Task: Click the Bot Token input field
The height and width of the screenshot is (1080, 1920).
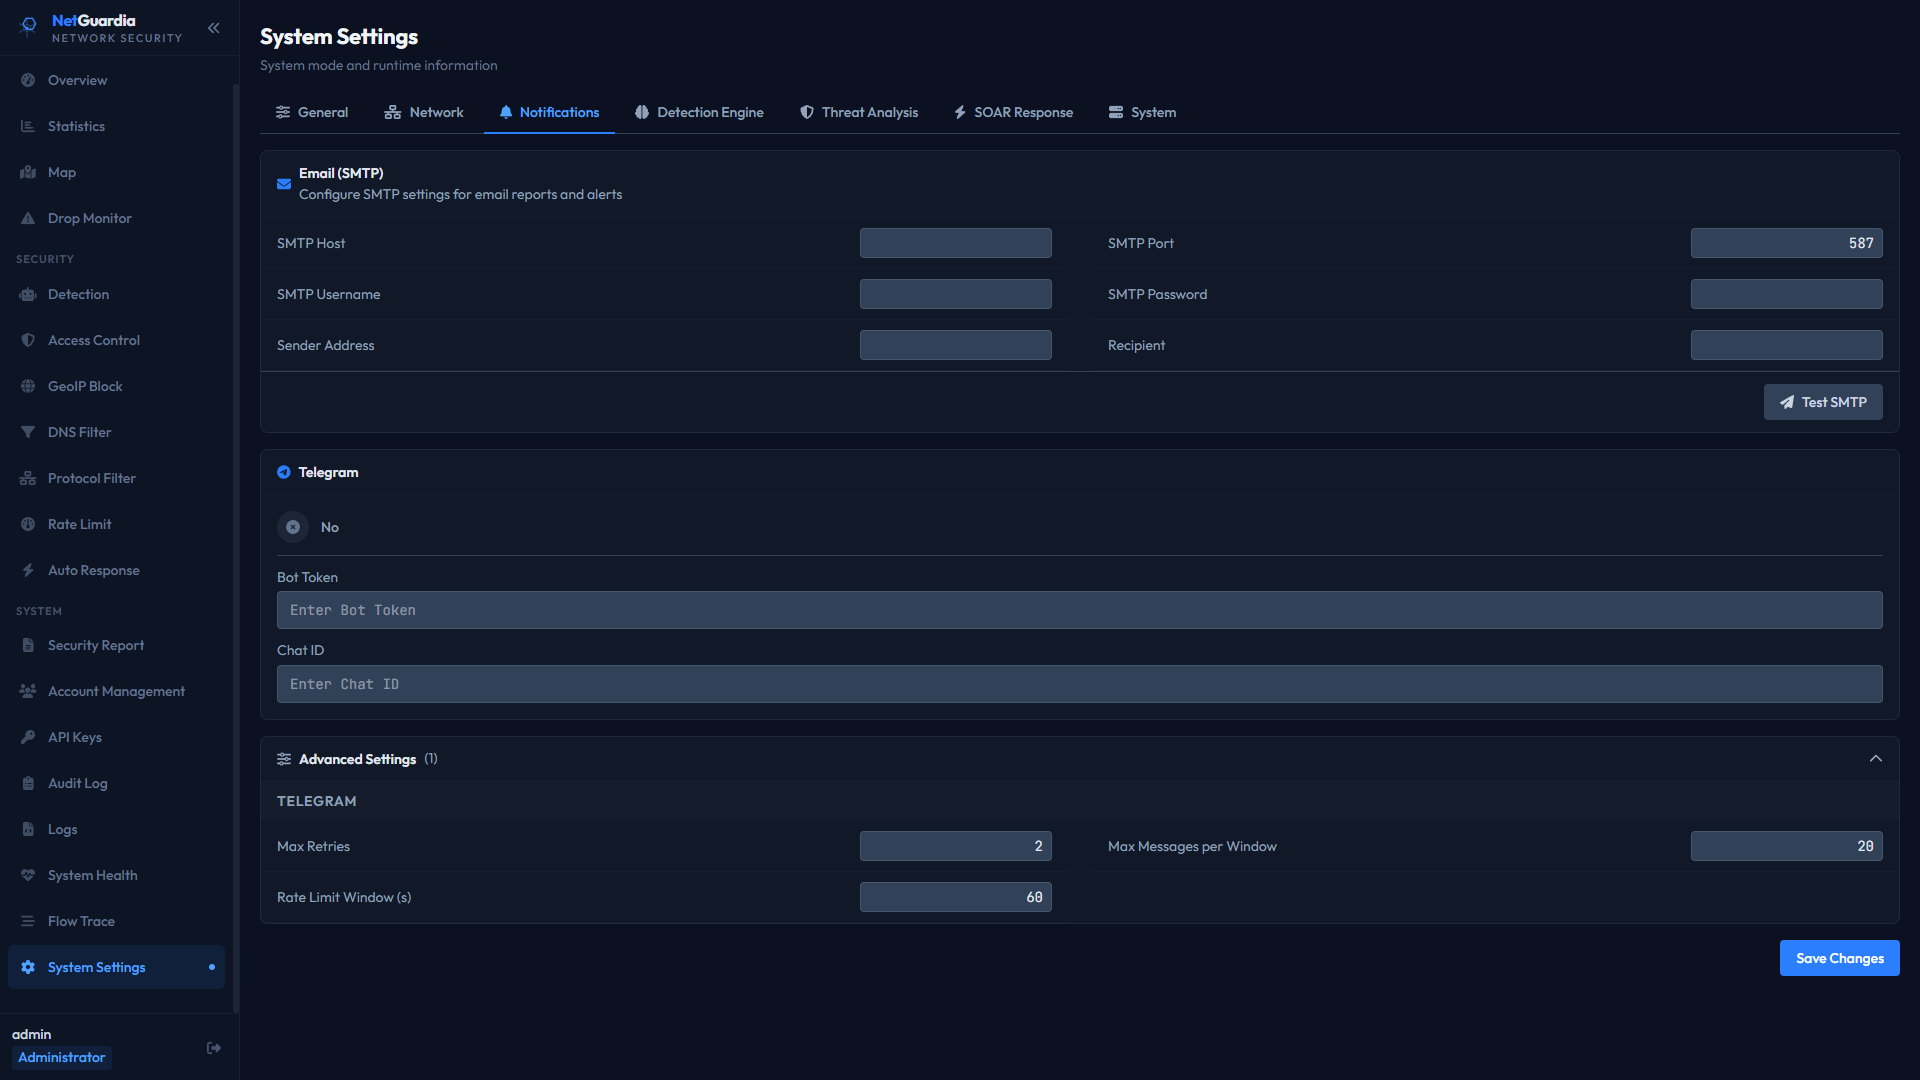Action: [1080, 610]
